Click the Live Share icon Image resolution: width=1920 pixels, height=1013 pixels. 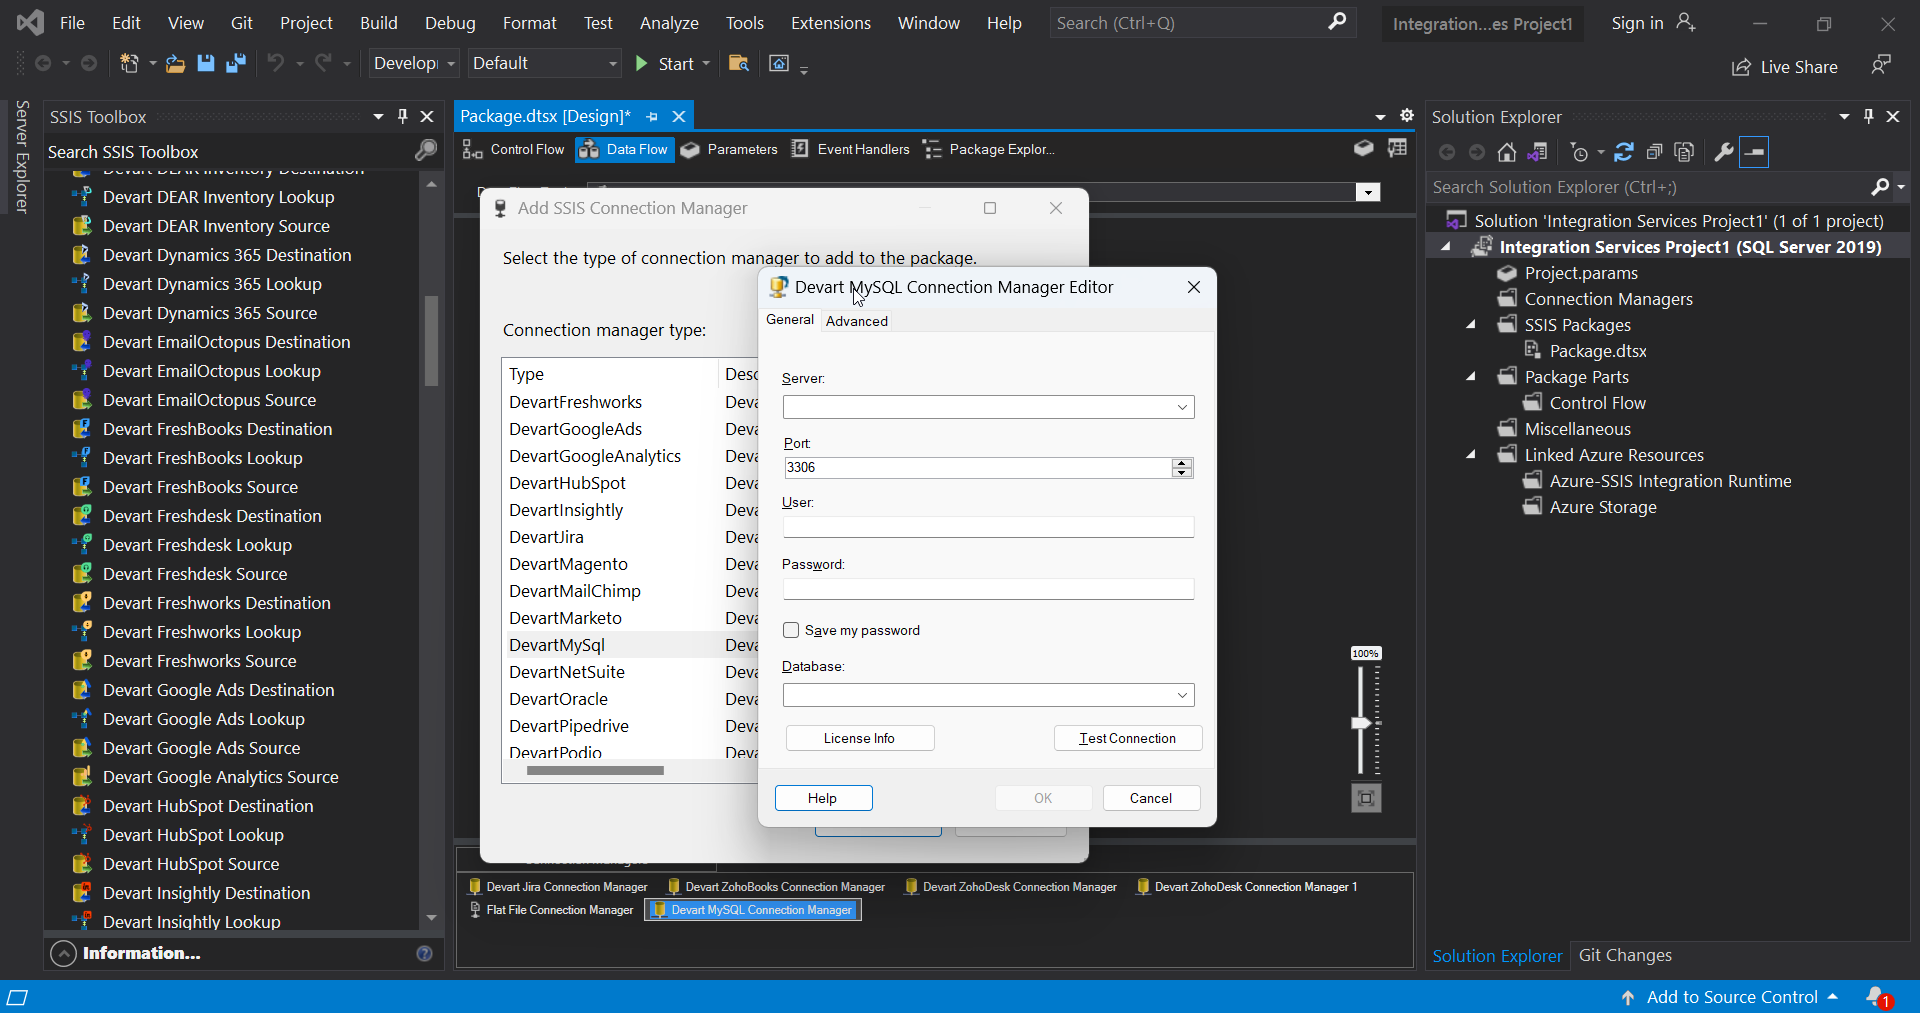coord(1742,67)
